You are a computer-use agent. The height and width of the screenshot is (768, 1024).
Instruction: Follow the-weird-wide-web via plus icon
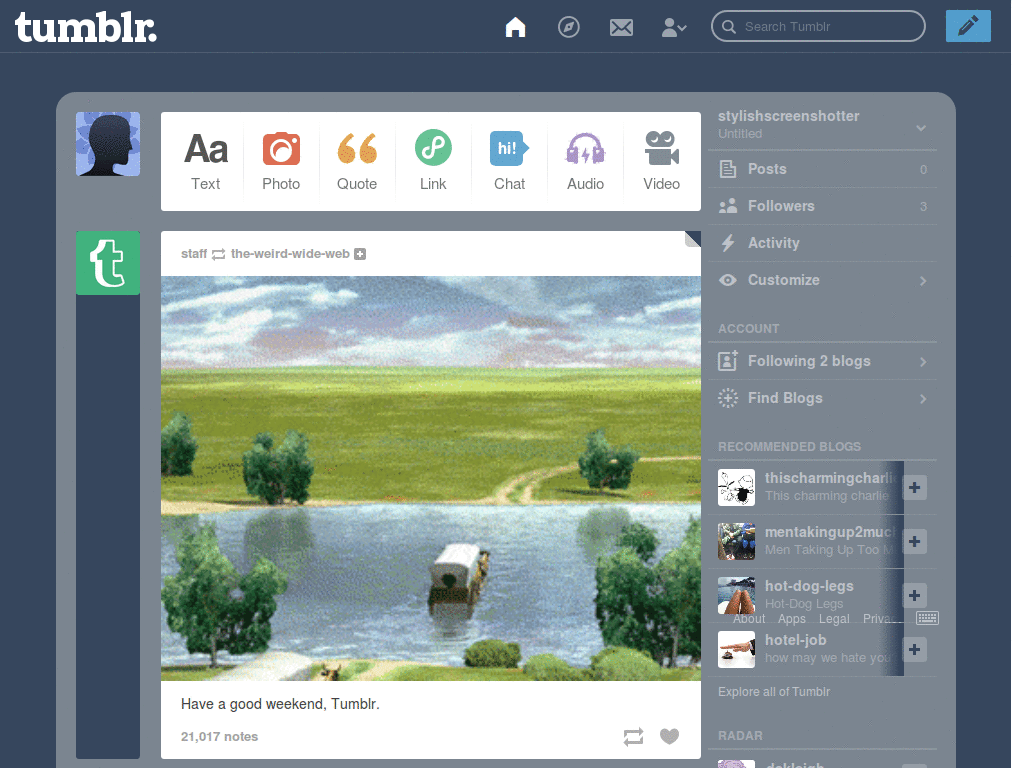pos(360,254)
